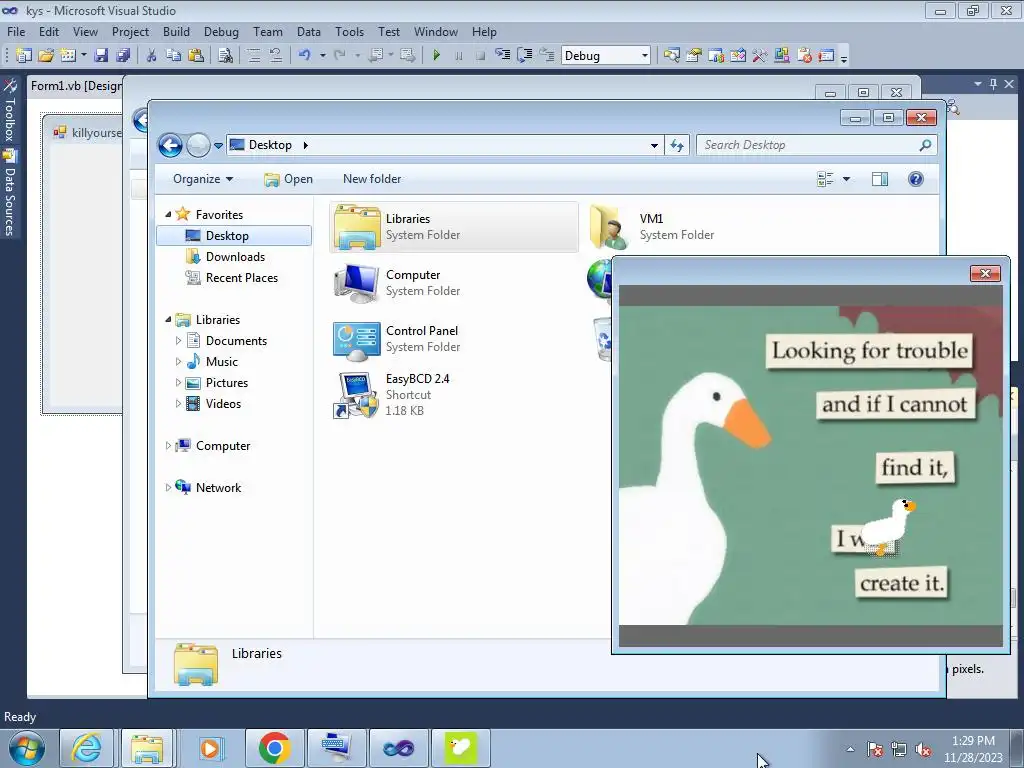Click the Paste clipboard icon
Image resolution: width=1024 pixels, height=768 pixels.
[195, 56]
